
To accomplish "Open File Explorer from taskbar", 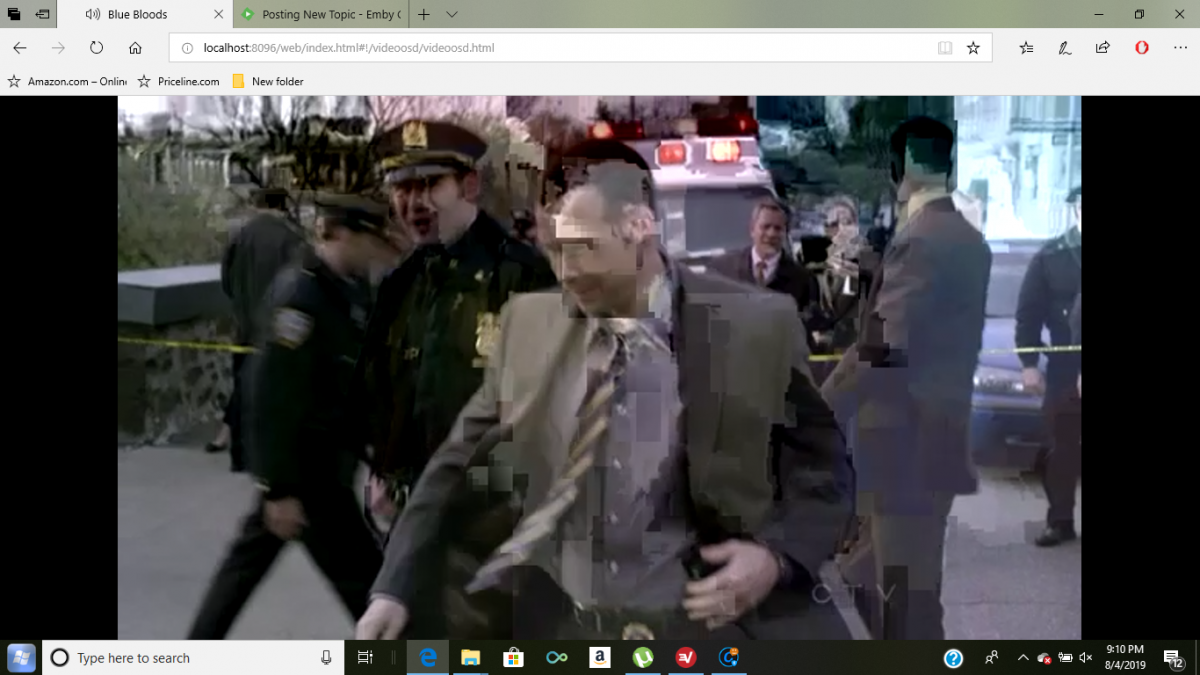I will click(x=470, y=657).
